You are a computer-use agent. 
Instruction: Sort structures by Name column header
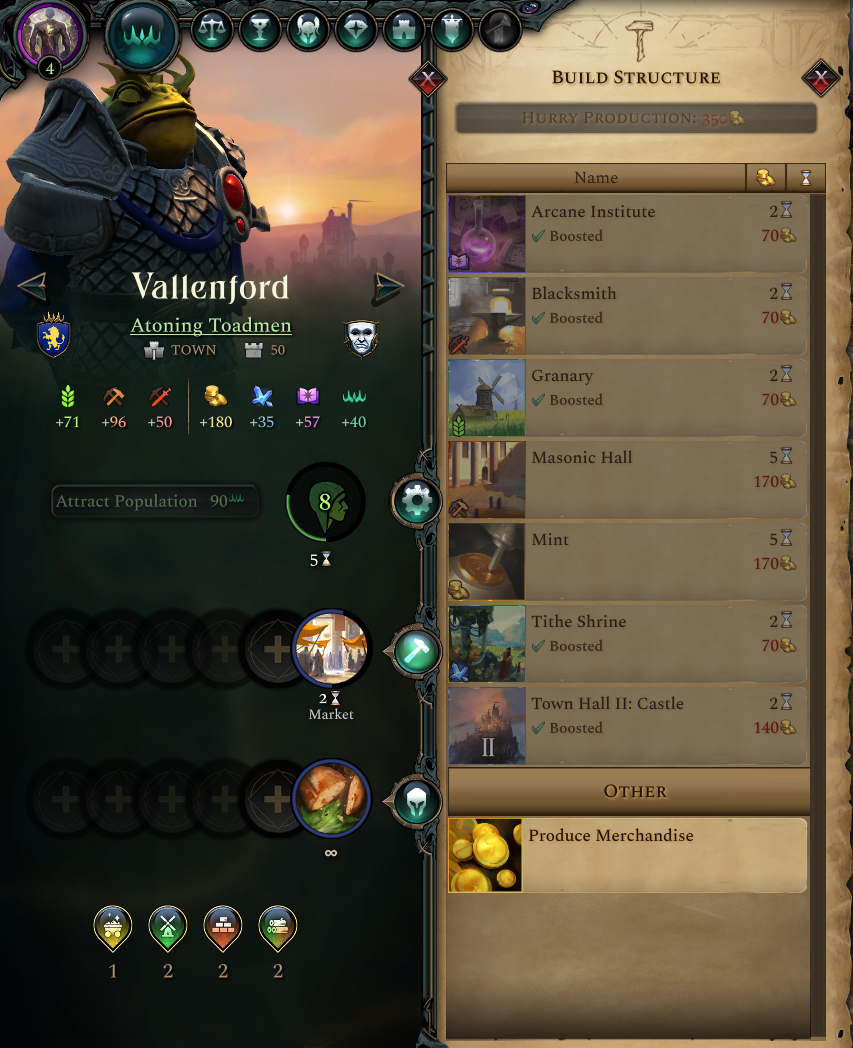click(x=596, y=178)
